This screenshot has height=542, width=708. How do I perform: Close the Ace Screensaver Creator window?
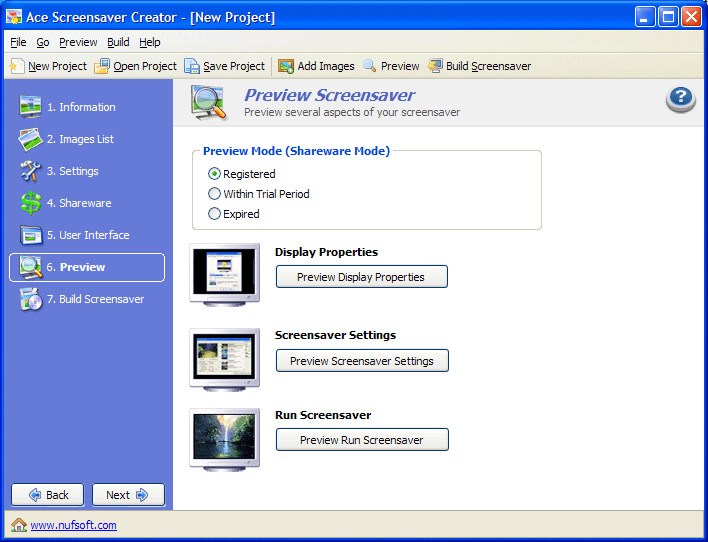coord(691,17)
